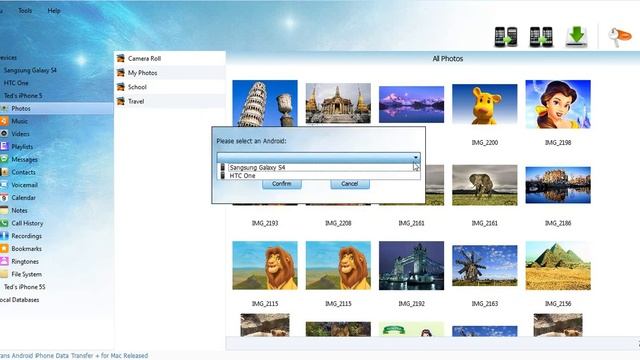
Task: Click the File System sidebar icon
Action: pos(4,274)
